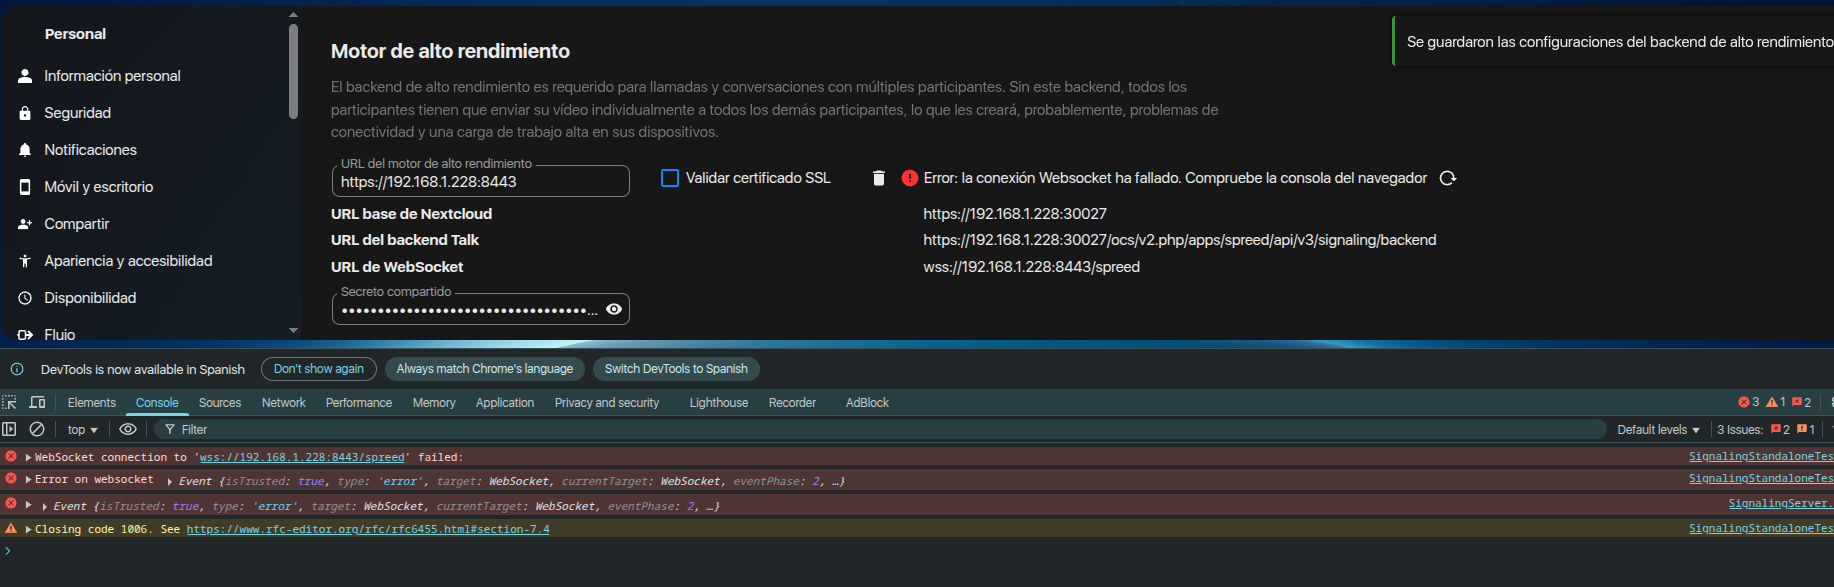The width and height of the screenshot is (1834, 587).
Task: Click the bell icon beside Notificaciones
Action: pos(25,150)
